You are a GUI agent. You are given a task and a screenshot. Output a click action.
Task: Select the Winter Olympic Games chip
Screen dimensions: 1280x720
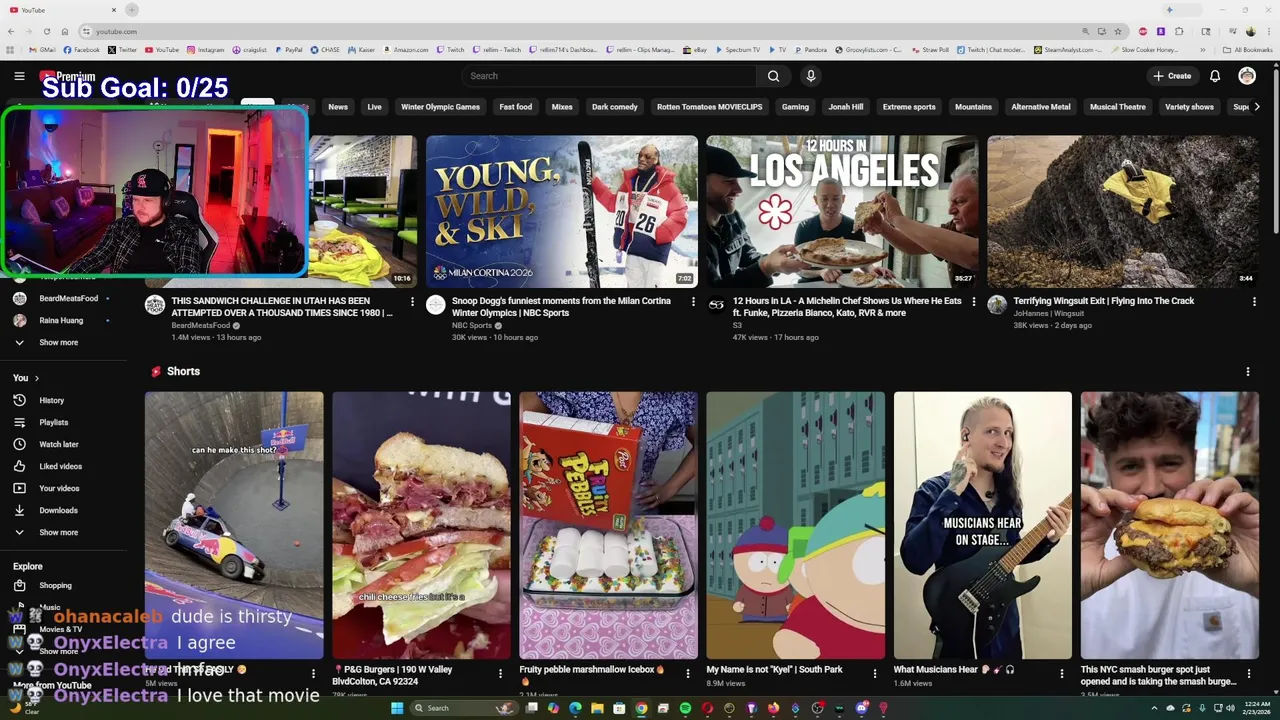click(x=440, y=107)
